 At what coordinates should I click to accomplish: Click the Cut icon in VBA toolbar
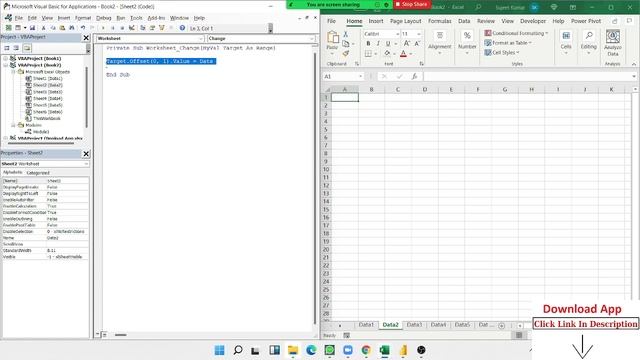(x=43, y=28)
